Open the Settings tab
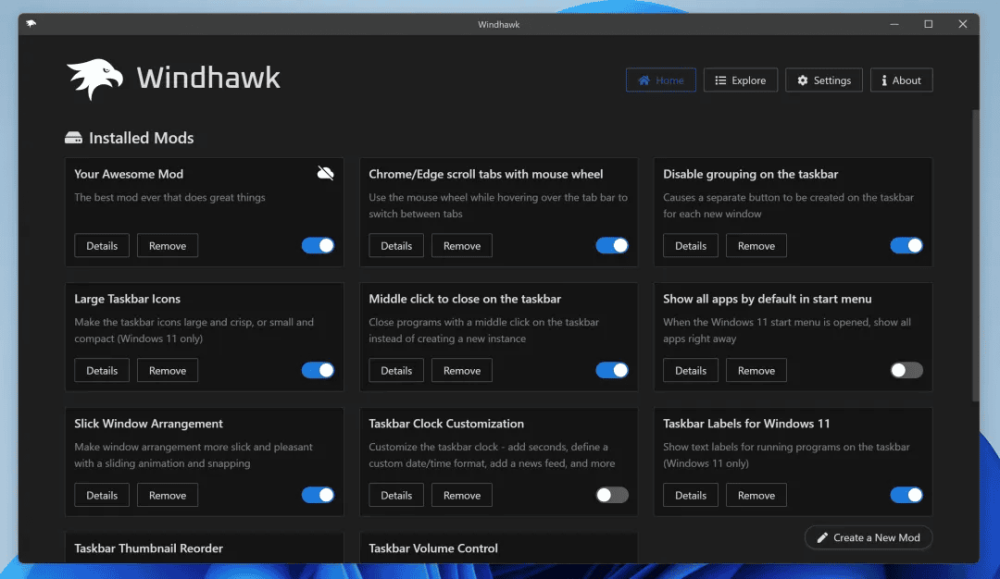Screen dimensions: 1000x579 click(824, 80)
